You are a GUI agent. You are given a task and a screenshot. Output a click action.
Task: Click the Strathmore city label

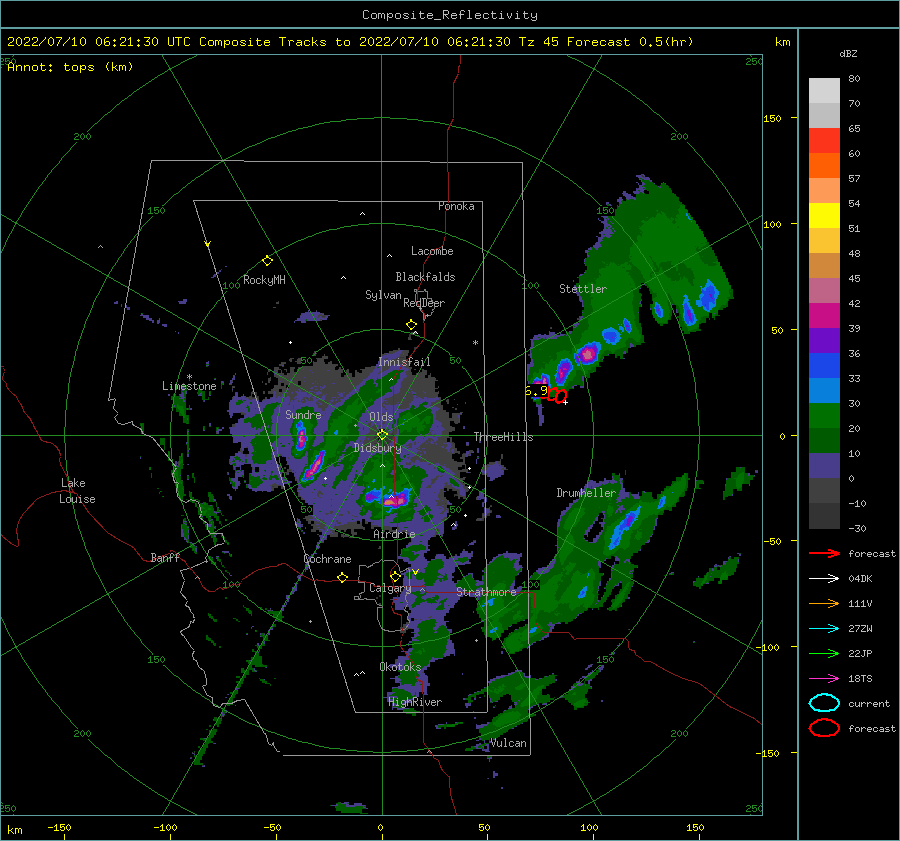486,592
